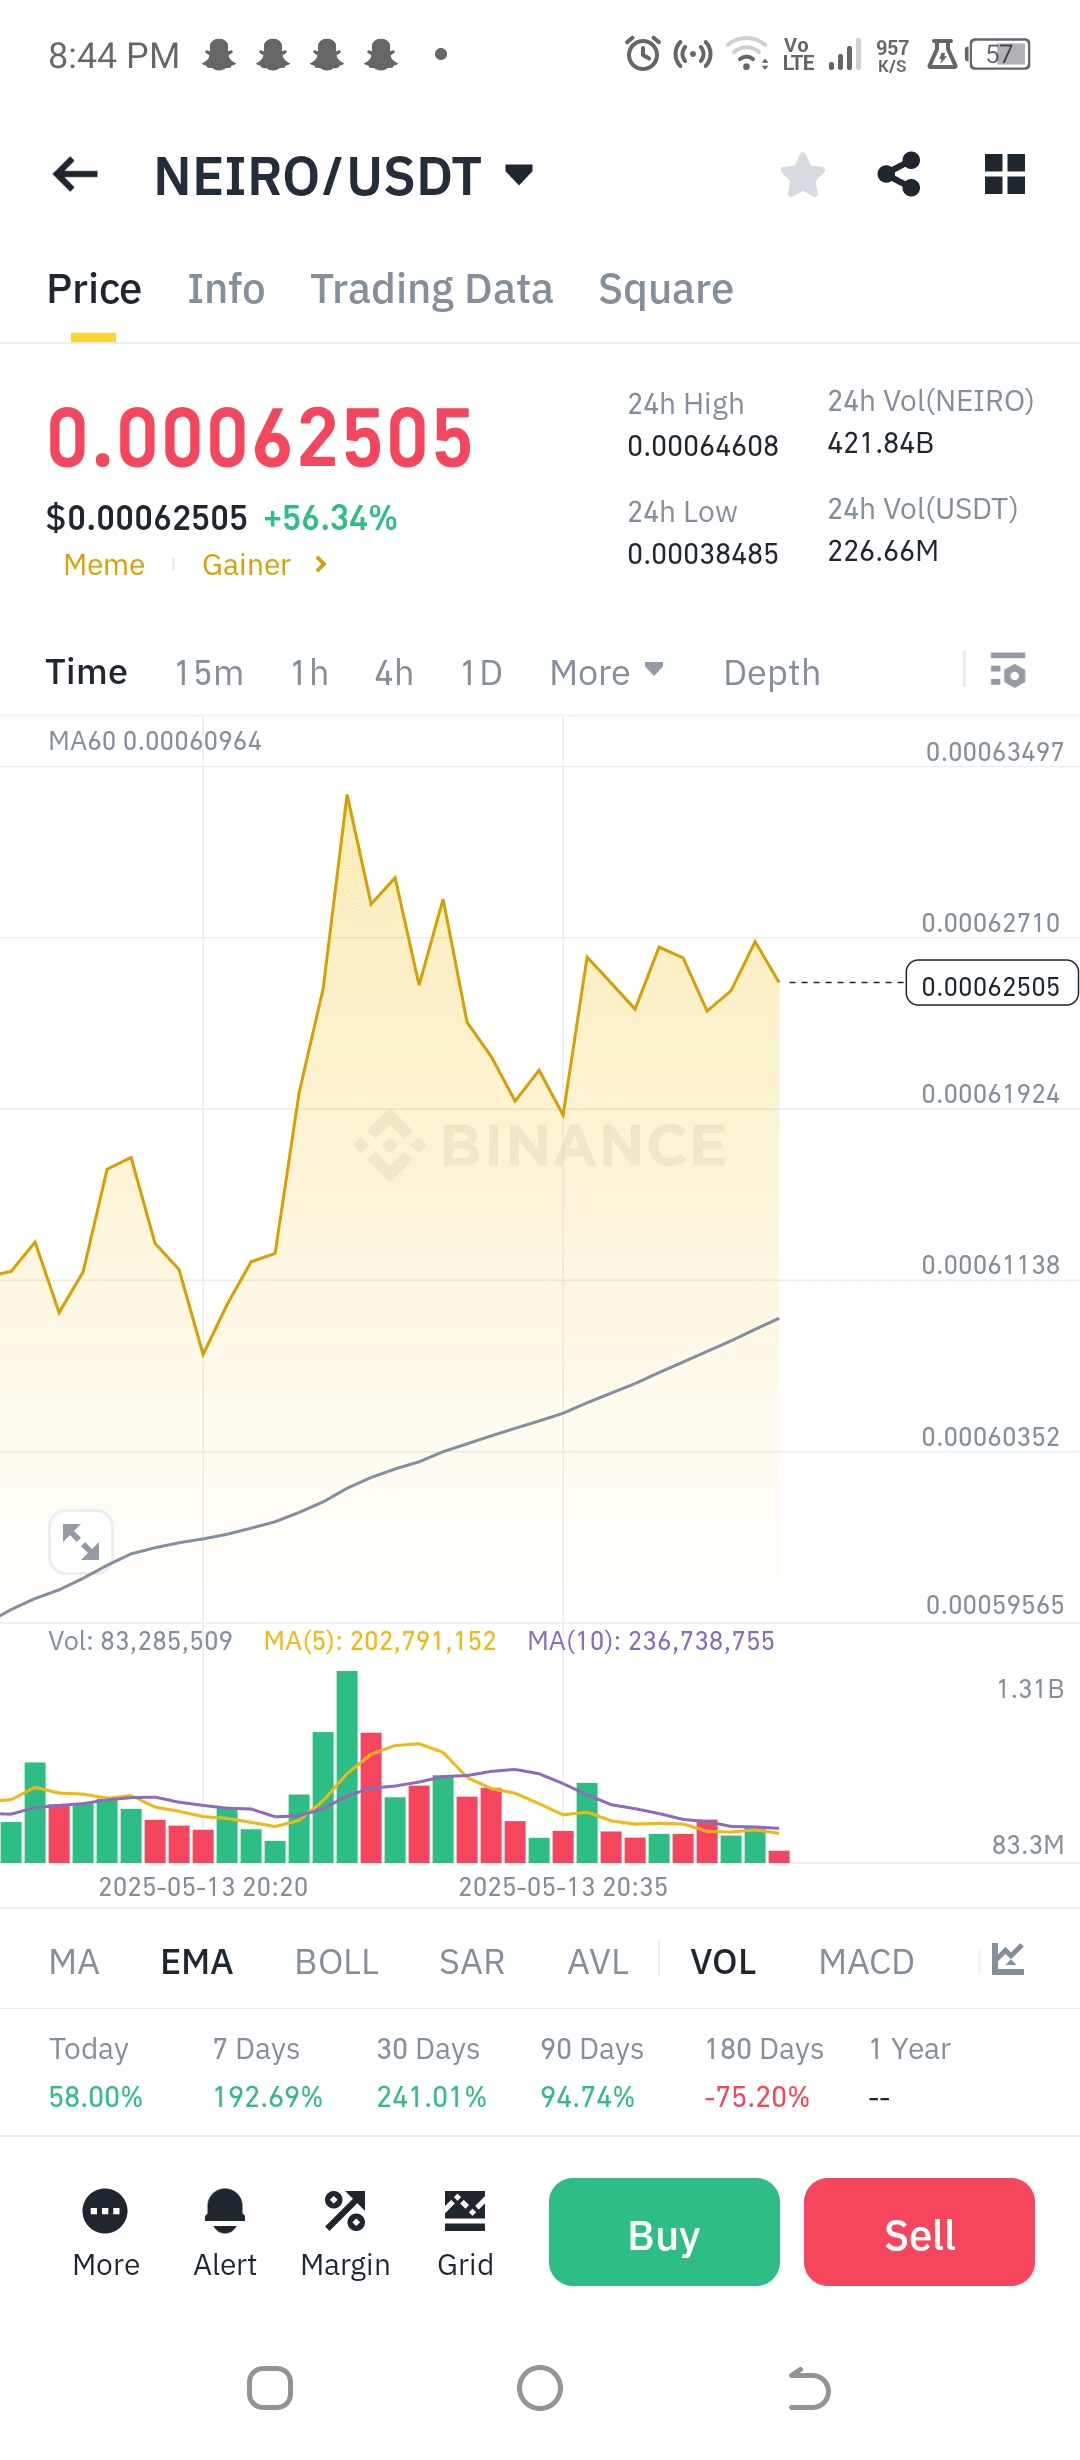Expand the More timeframe dropdown

tap(606, 672)
